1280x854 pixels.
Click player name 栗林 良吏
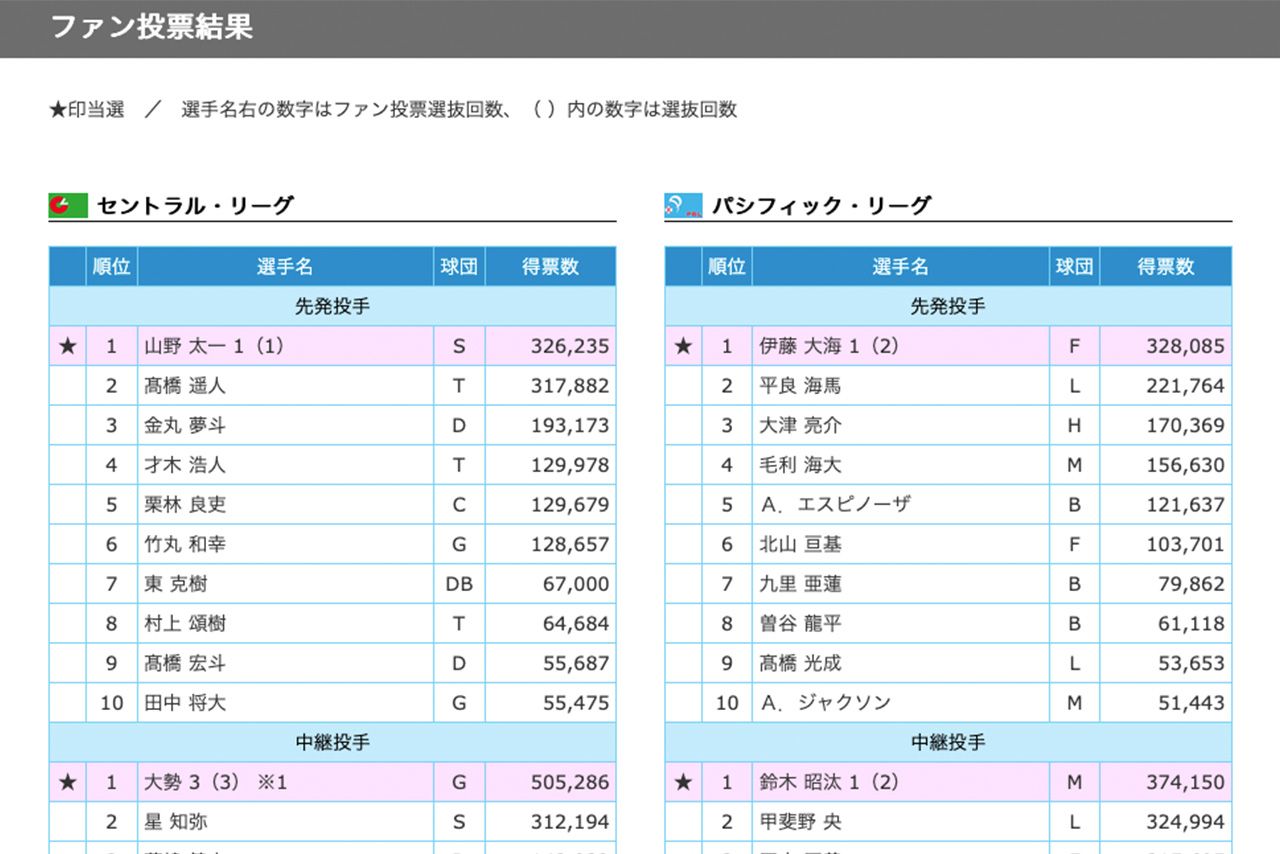[x=185, y=504]
